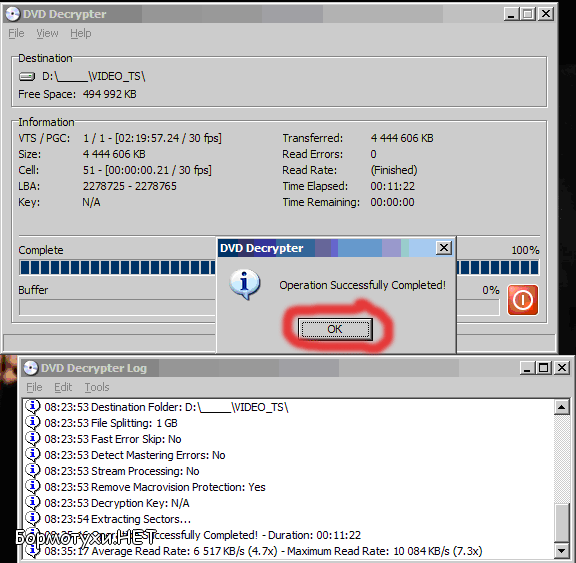
Task: Click the Read Errors value 0
Action: click(373, 154)
